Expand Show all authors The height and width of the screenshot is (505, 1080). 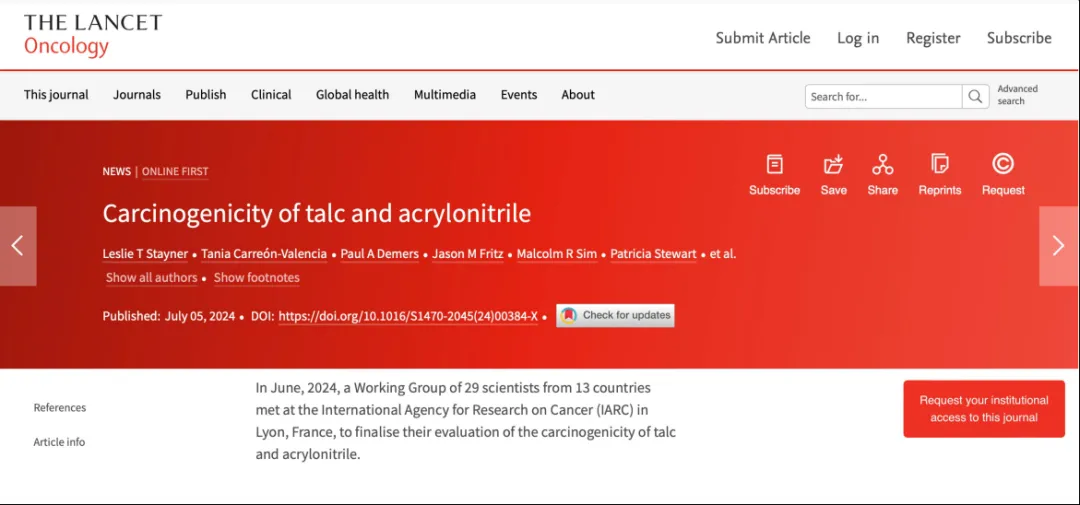(151, 278)
